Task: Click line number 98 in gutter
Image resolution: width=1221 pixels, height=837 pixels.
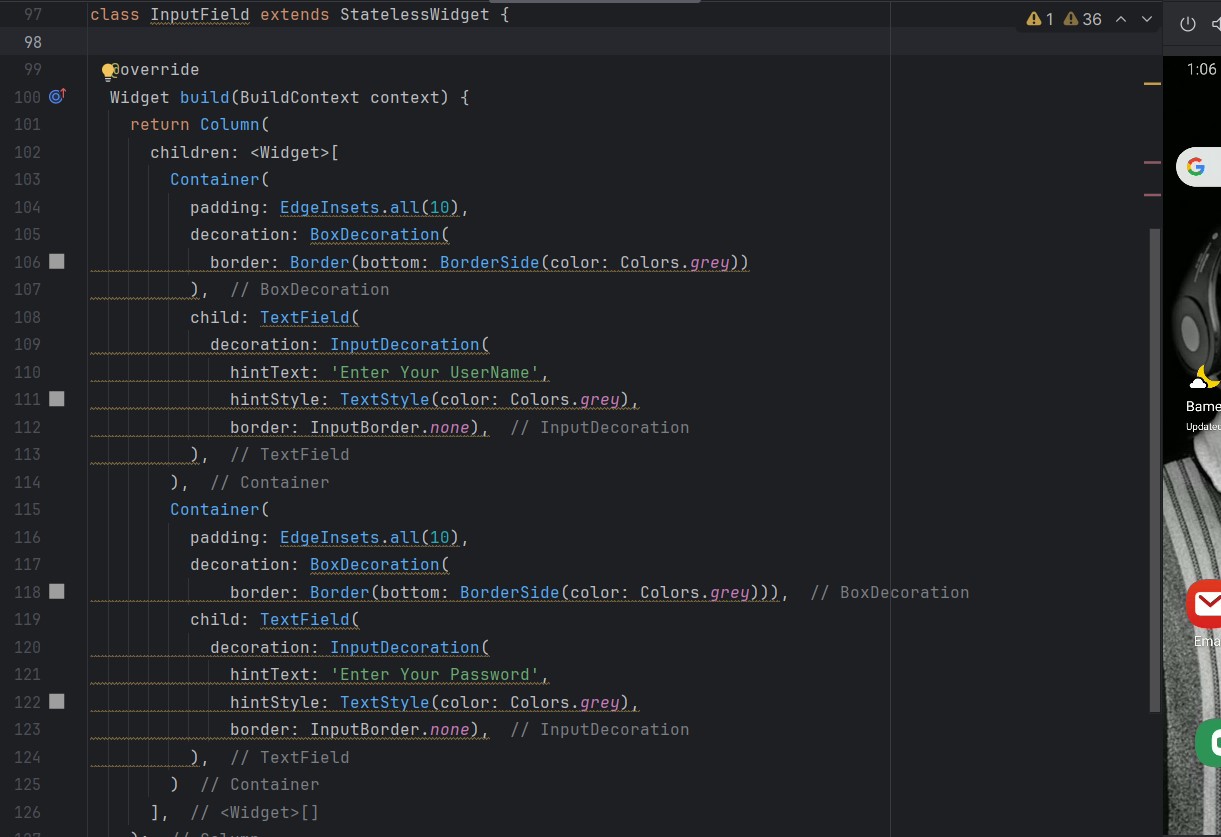Action: [x=32, y=42]
